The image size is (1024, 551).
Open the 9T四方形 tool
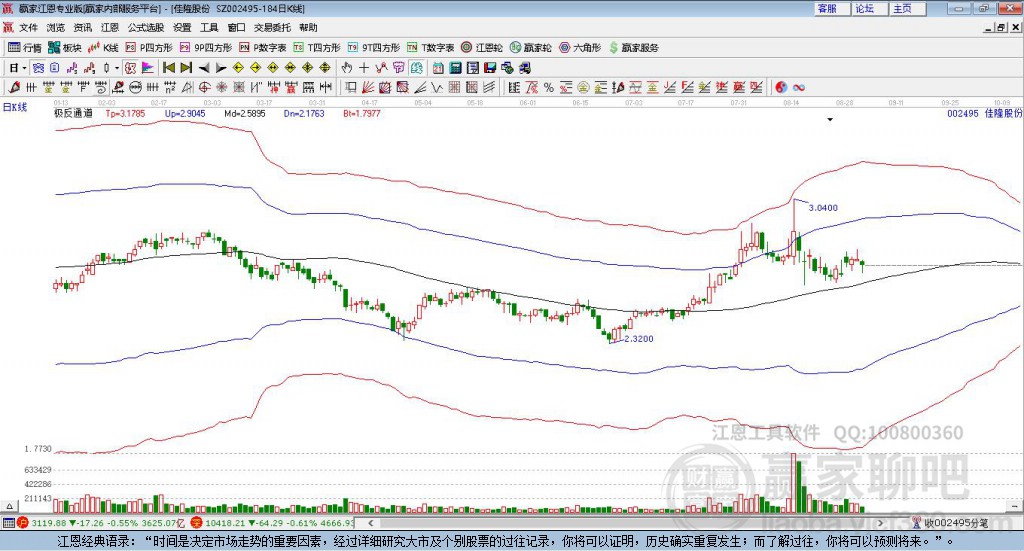(374, 48)
